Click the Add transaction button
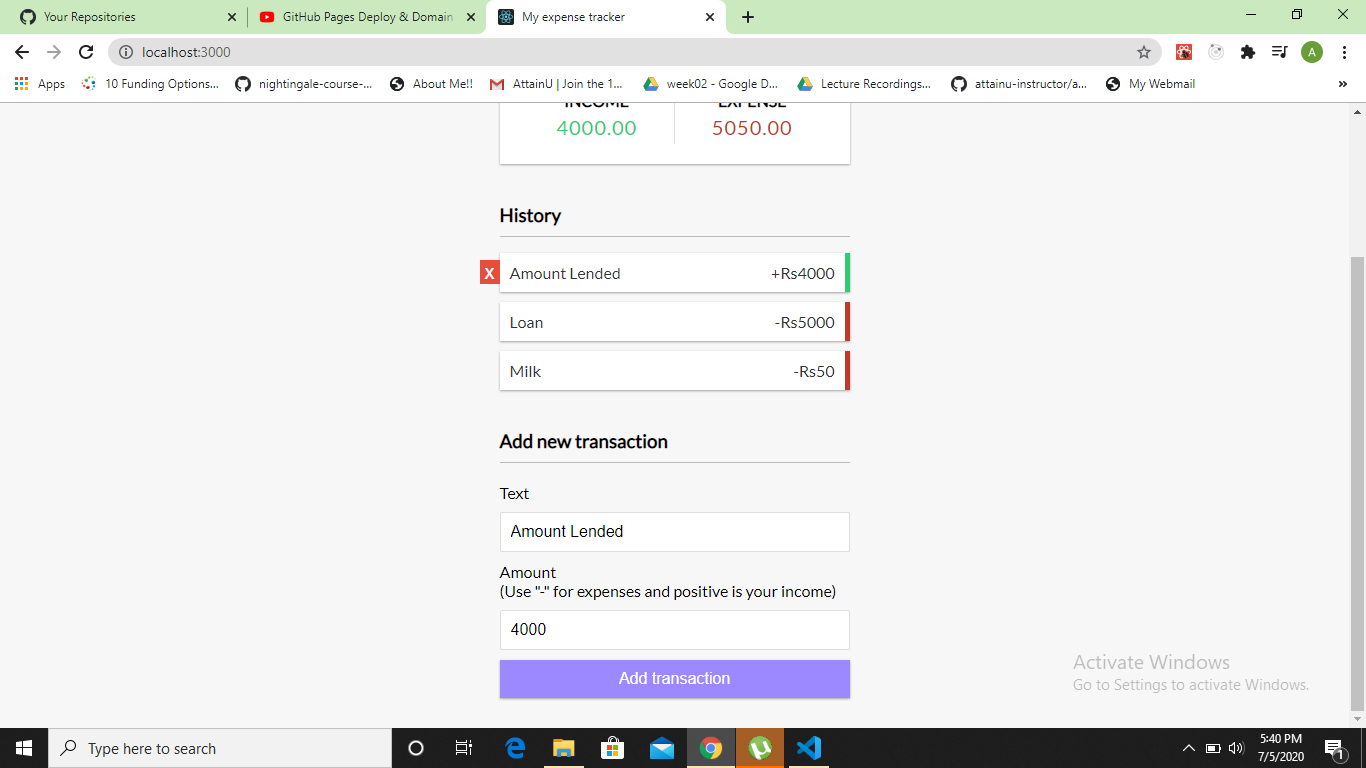The width and height of the screenshot is (1366, 768). (675, 679)
